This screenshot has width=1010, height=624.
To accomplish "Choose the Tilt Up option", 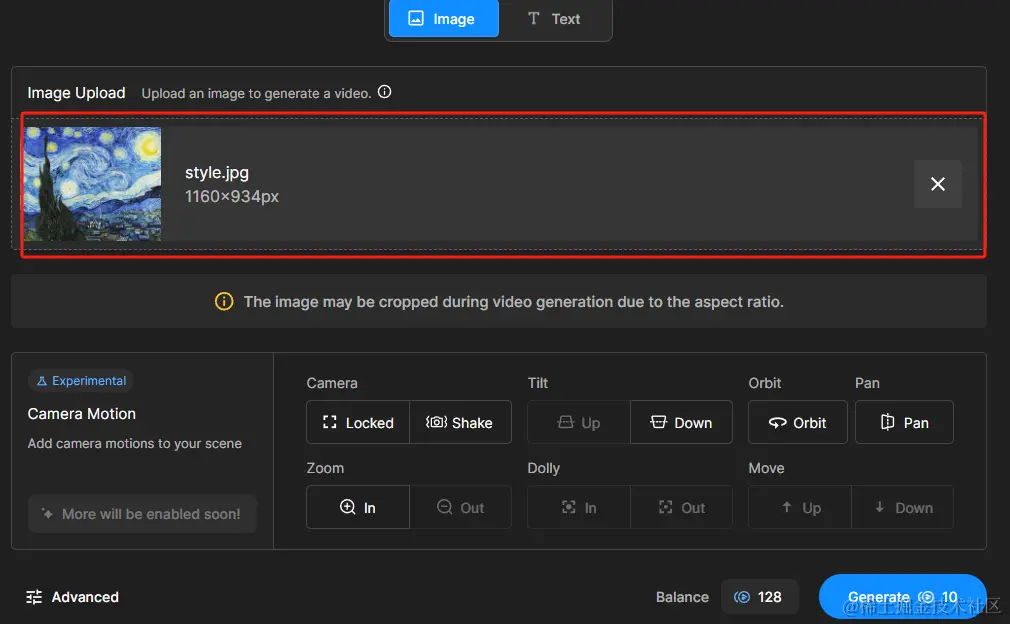I will [x=579, y=422].
